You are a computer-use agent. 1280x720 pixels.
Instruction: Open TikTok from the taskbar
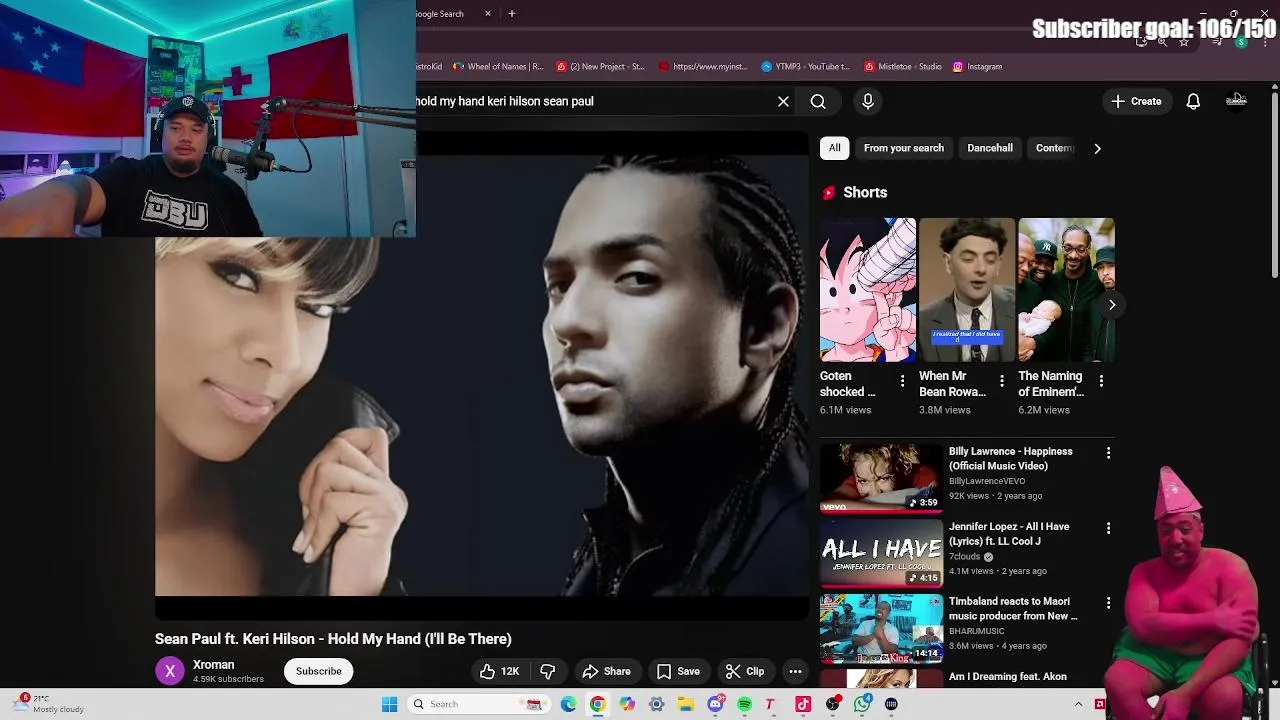pyautogui.click(x=803, y=704)
